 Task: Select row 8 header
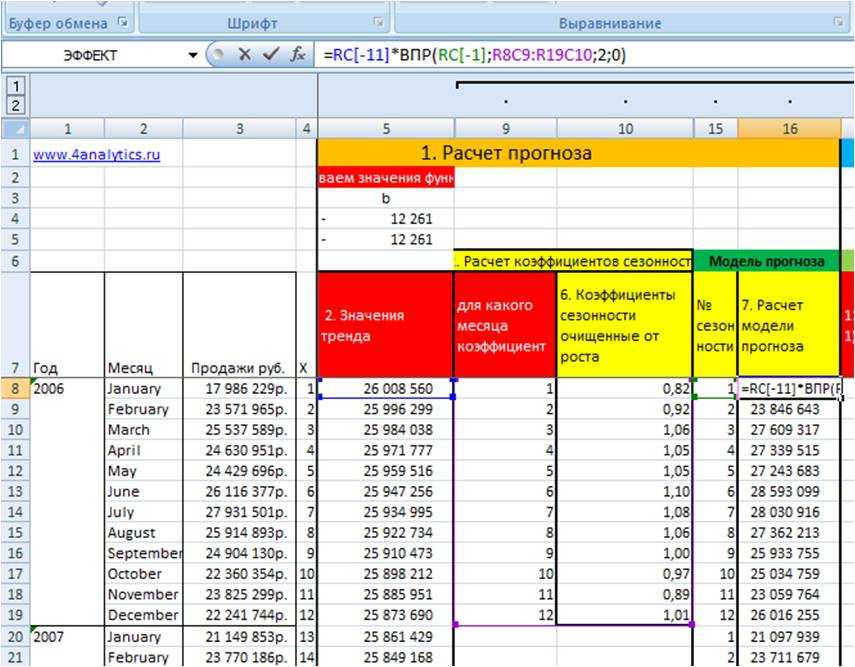[x=15, y=388]
